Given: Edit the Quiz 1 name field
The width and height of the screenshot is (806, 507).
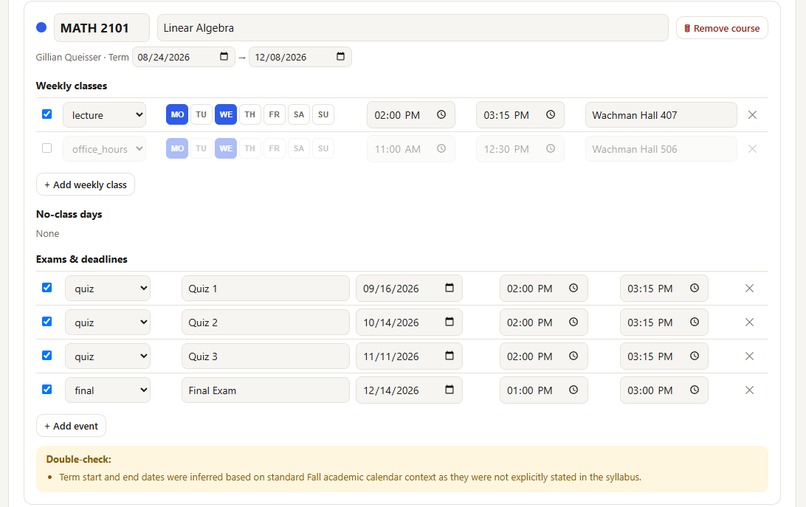Looking at the screenshot, I should (265, 288).
